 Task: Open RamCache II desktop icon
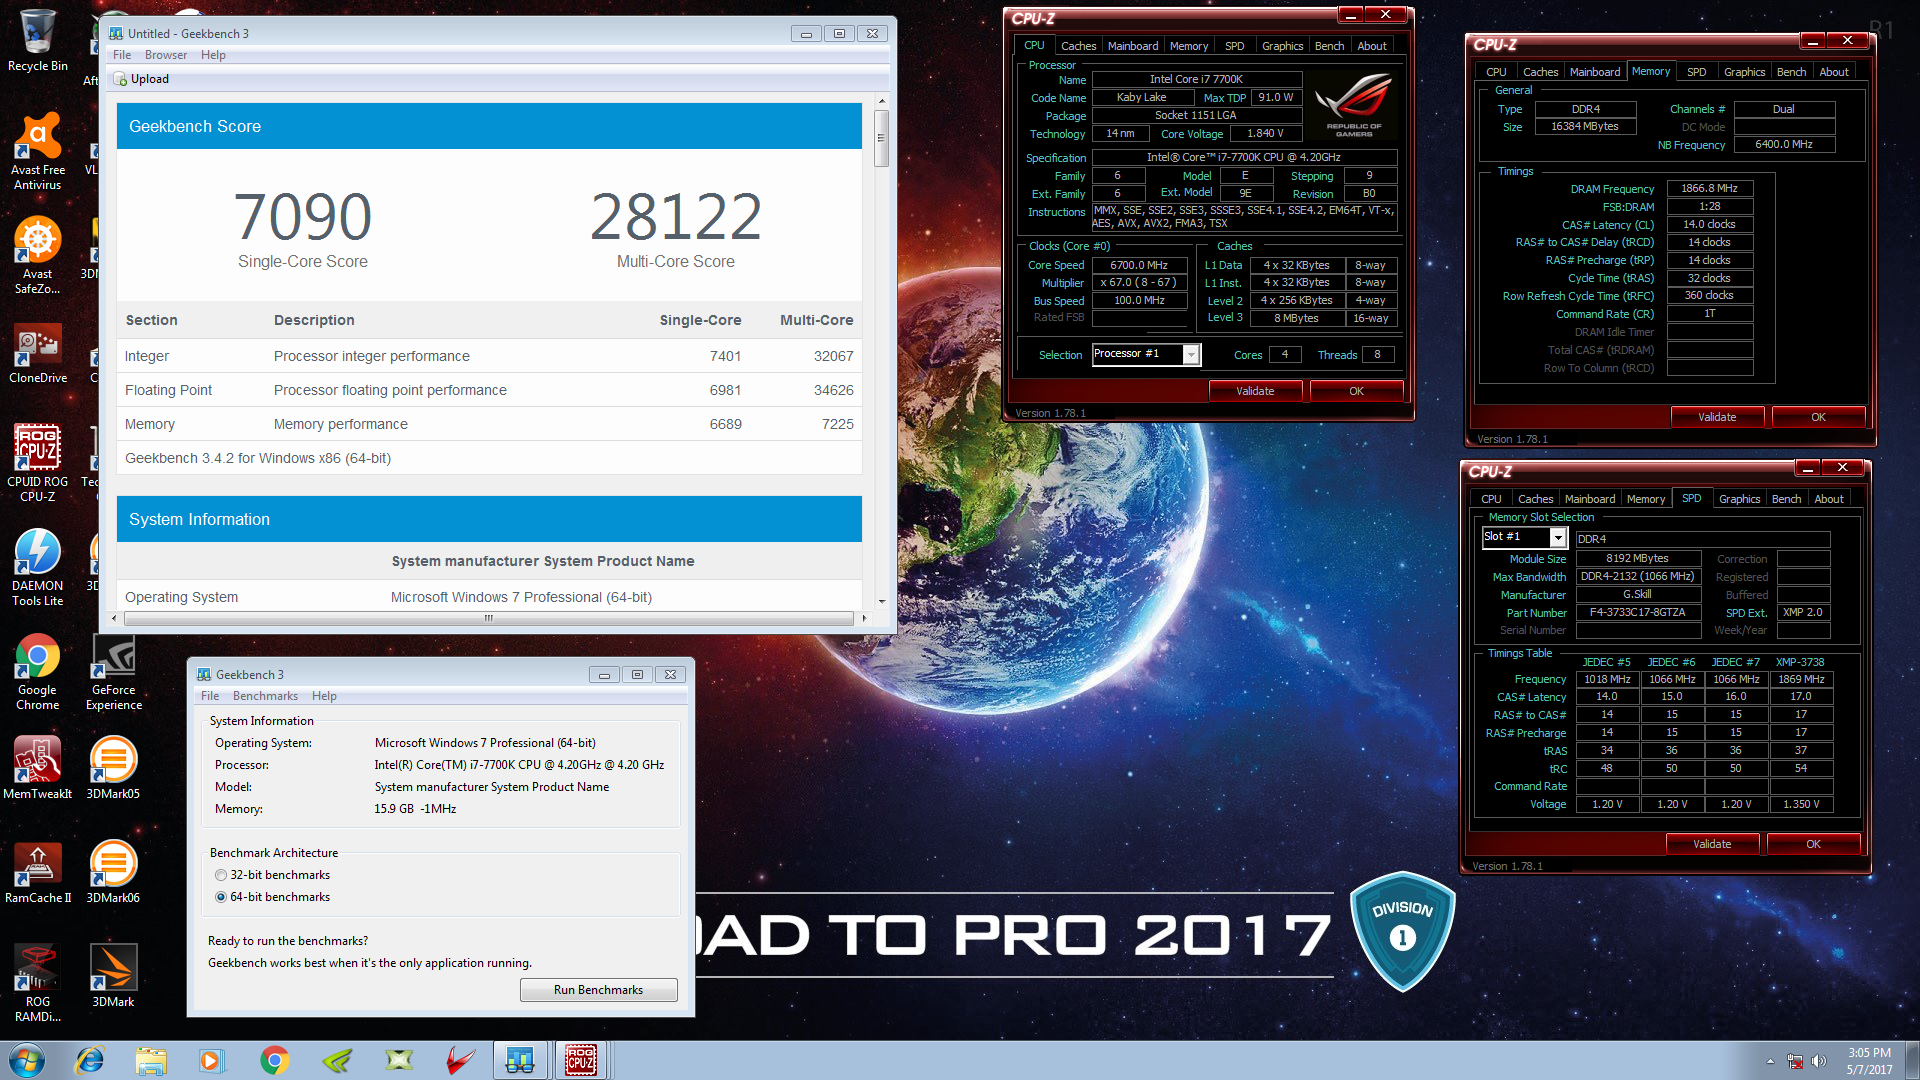coord(37,872)
